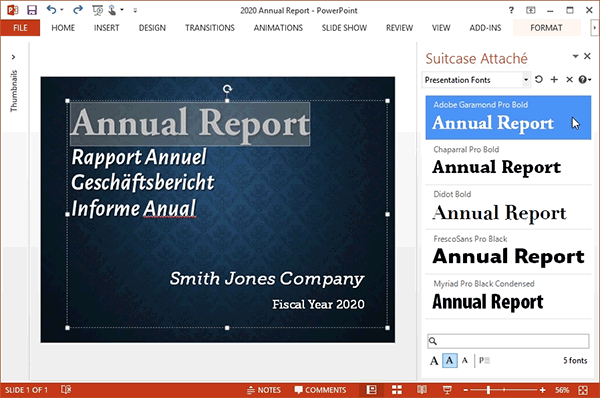Open Reading View from the status bar

pyautogui.click(x=422, y=390)
